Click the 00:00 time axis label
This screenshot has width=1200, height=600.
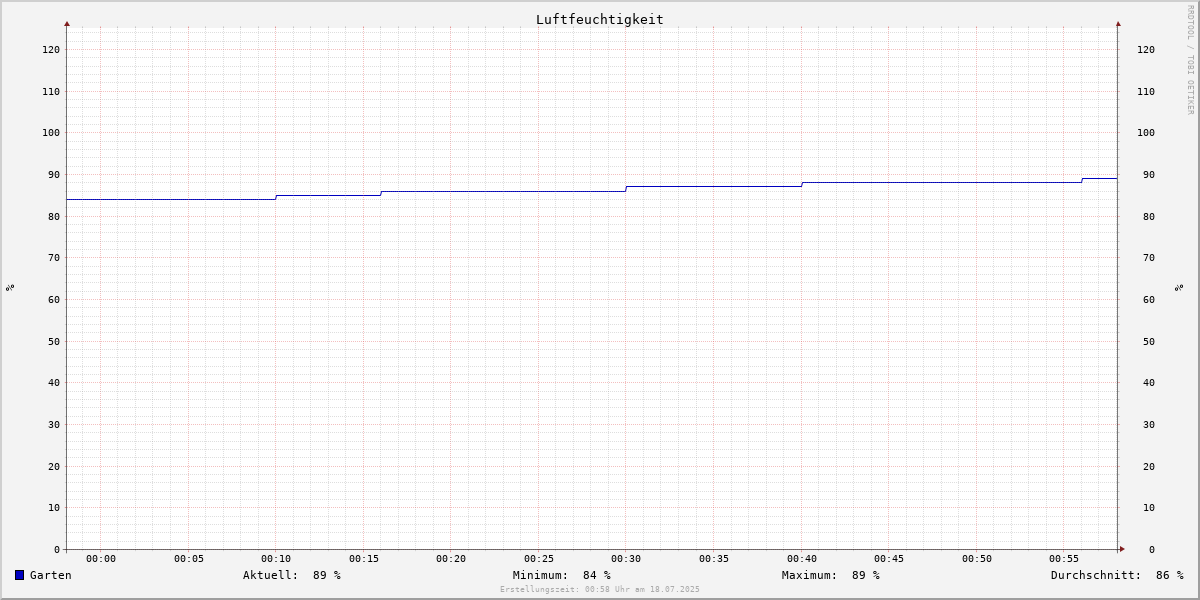click(101, 559)
